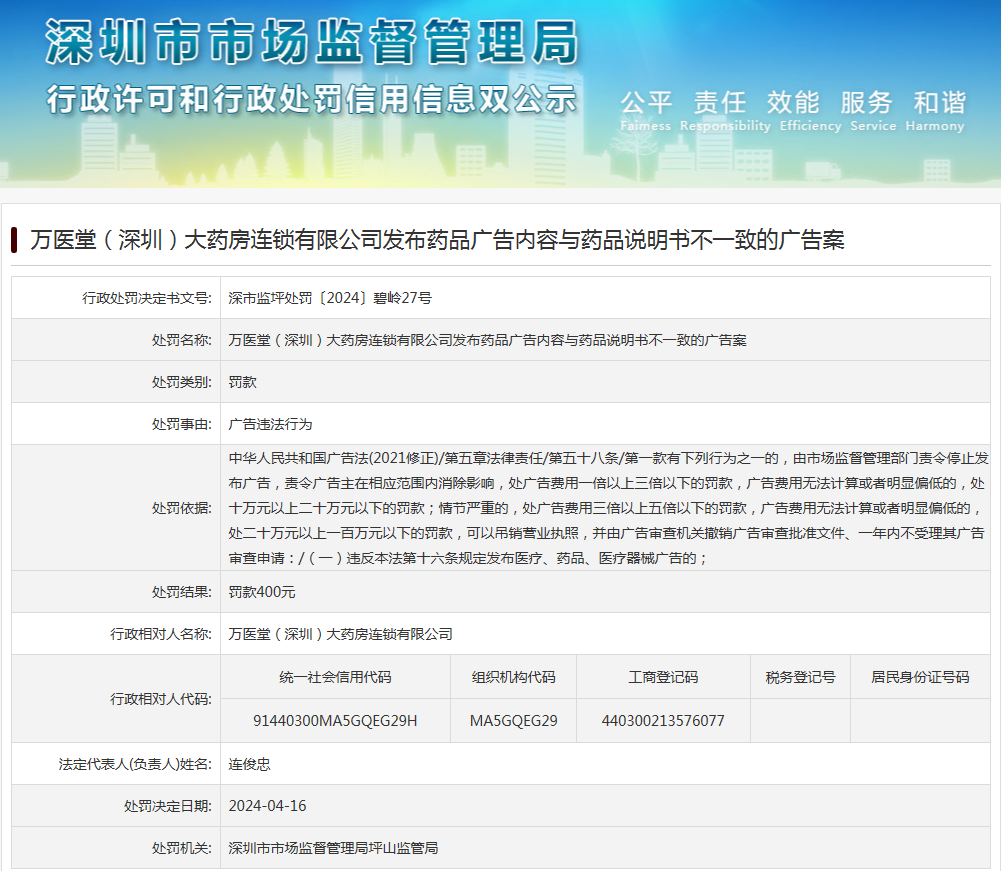Click the authority 深圳市市场监督管理局坪山监管局

[x=333, y=849]
